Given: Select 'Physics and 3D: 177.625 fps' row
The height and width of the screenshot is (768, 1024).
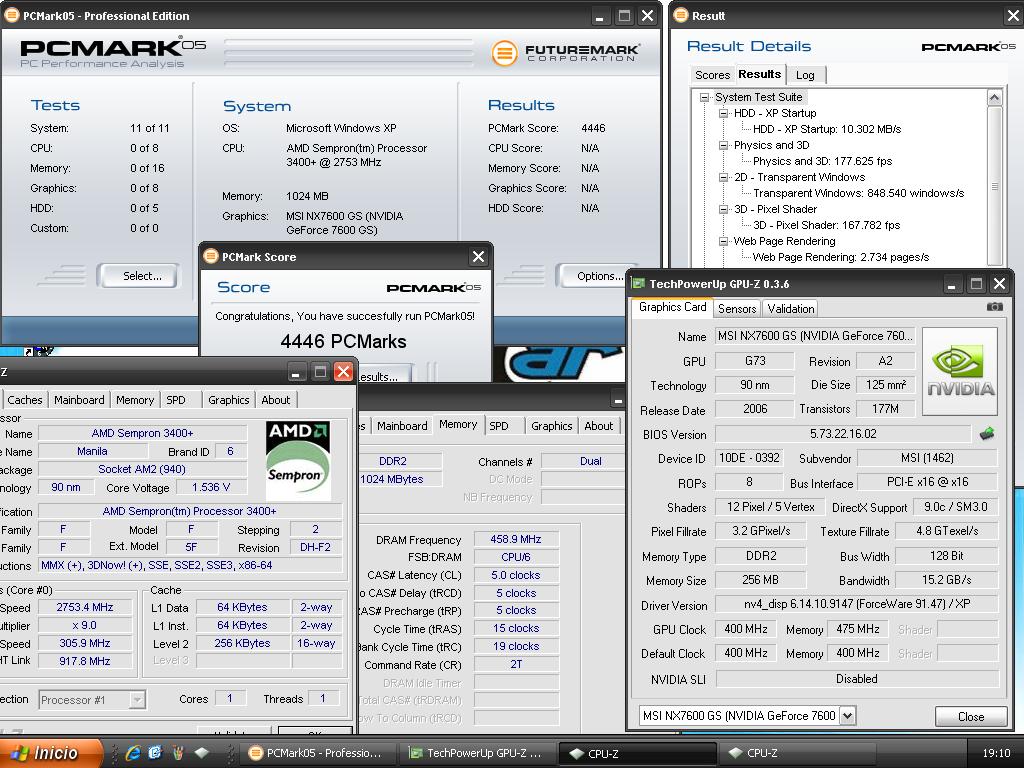Looking at the screenshot, I should pyautogui.click(x=822, y=161).
